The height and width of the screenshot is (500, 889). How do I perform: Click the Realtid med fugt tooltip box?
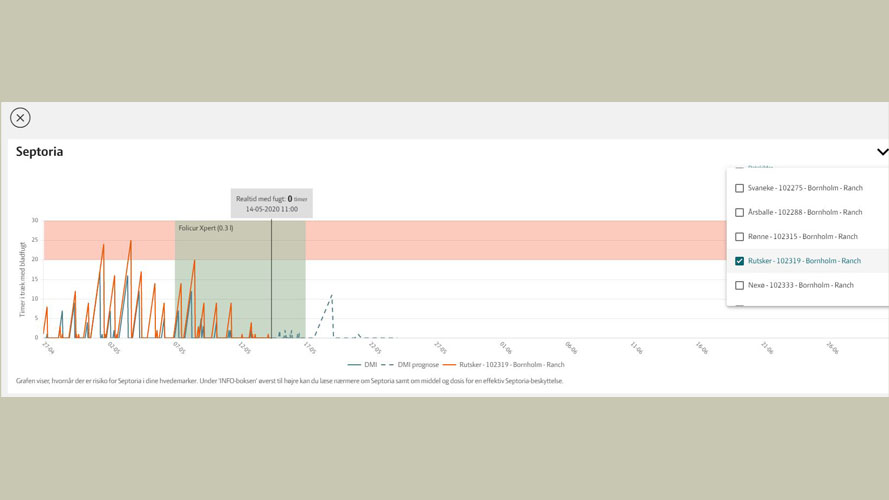[271, 203]
